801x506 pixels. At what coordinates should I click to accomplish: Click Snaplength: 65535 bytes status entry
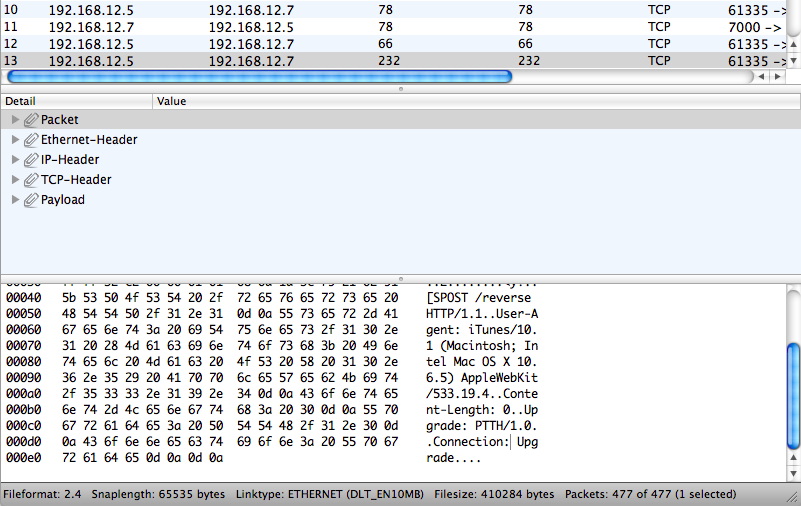pyautogui.click(x=158, y=494)
